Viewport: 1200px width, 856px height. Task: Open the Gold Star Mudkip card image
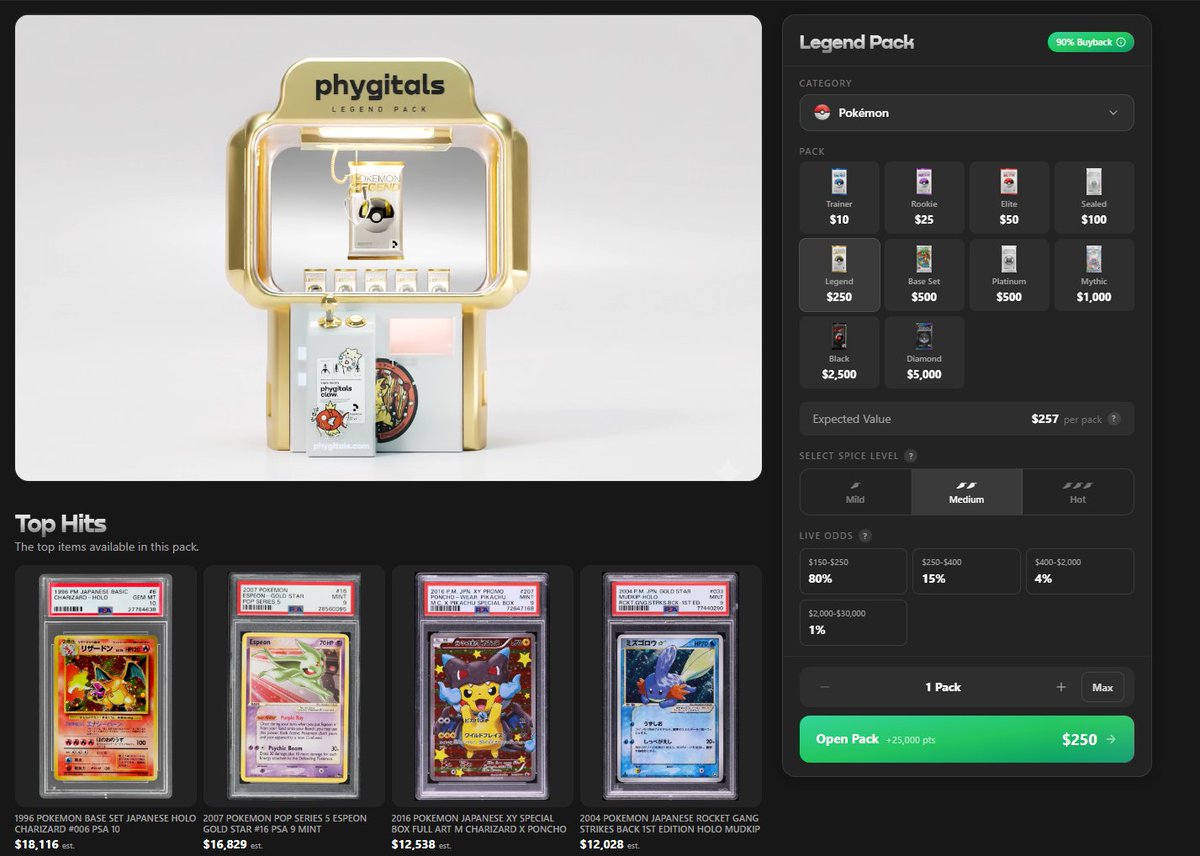671,686
